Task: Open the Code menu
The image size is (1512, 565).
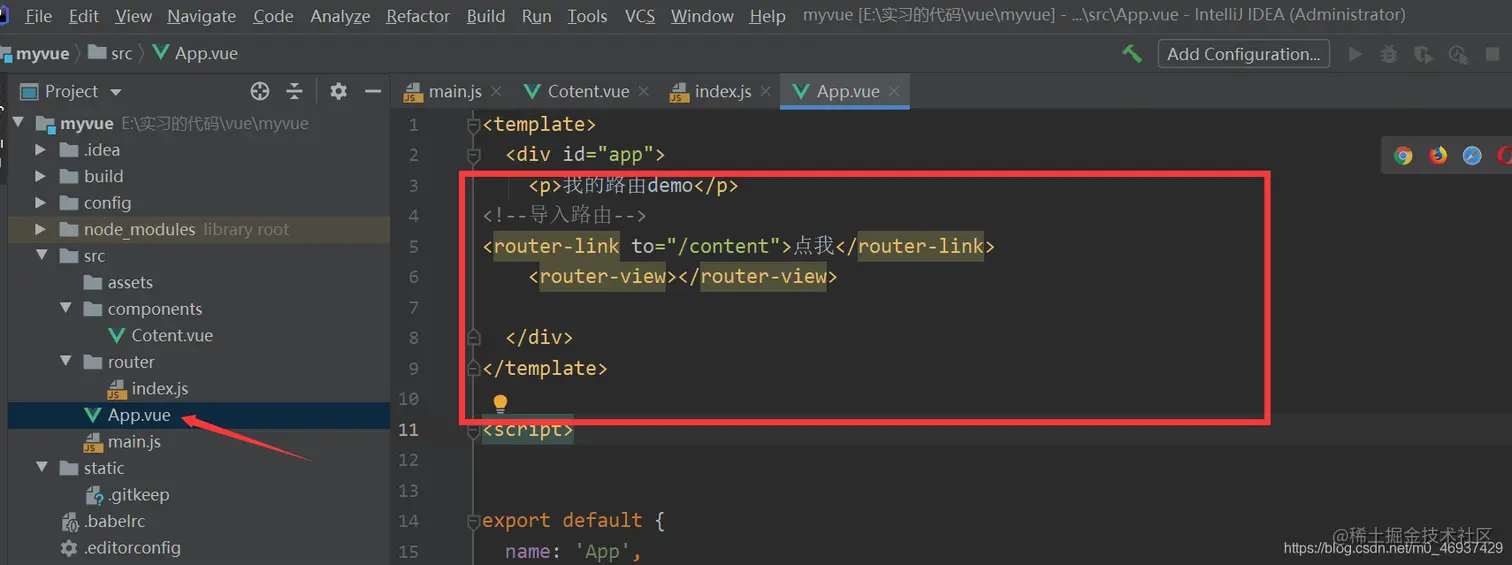Action: tap(273, 16)
